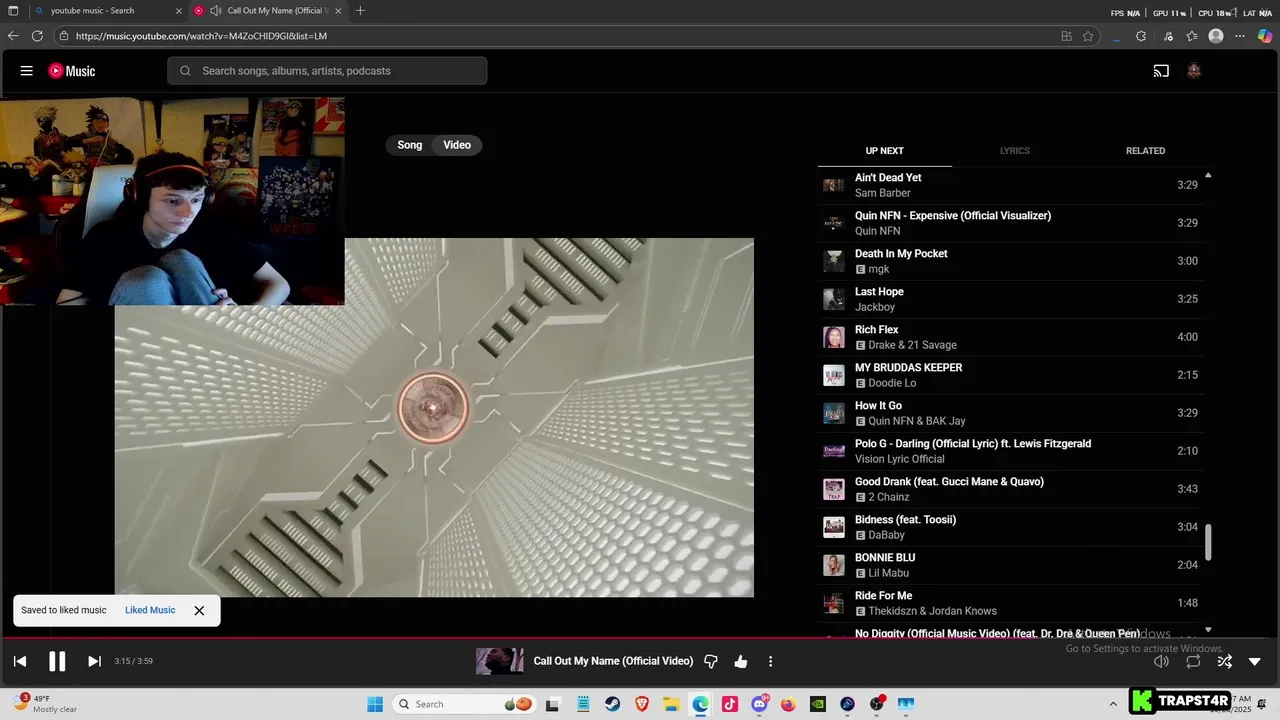
Task: Click the Good Drank album thumbnail
Action: 833,489
